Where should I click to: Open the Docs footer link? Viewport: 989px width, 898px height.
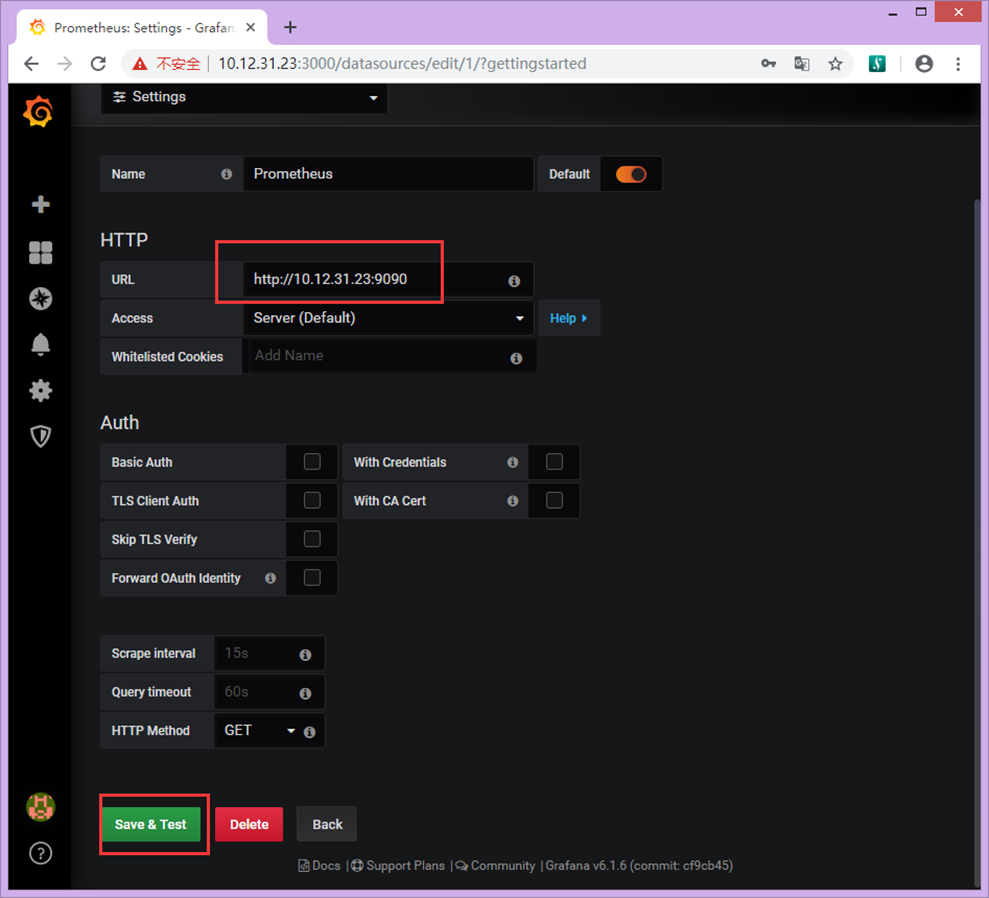[320, 865]
